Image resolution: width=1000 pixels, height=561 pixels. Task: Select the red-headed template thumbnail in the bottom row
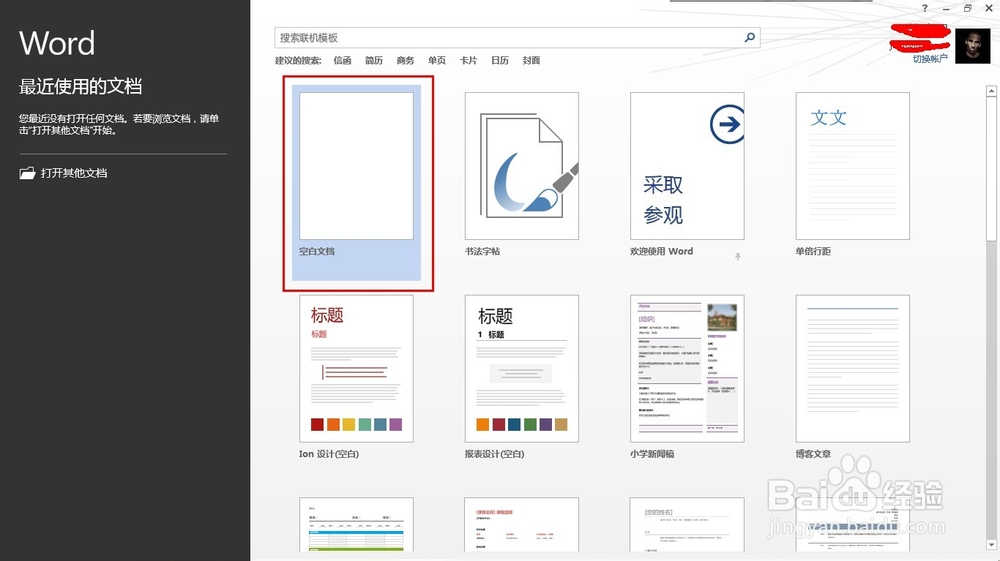[x=522, y=525]
